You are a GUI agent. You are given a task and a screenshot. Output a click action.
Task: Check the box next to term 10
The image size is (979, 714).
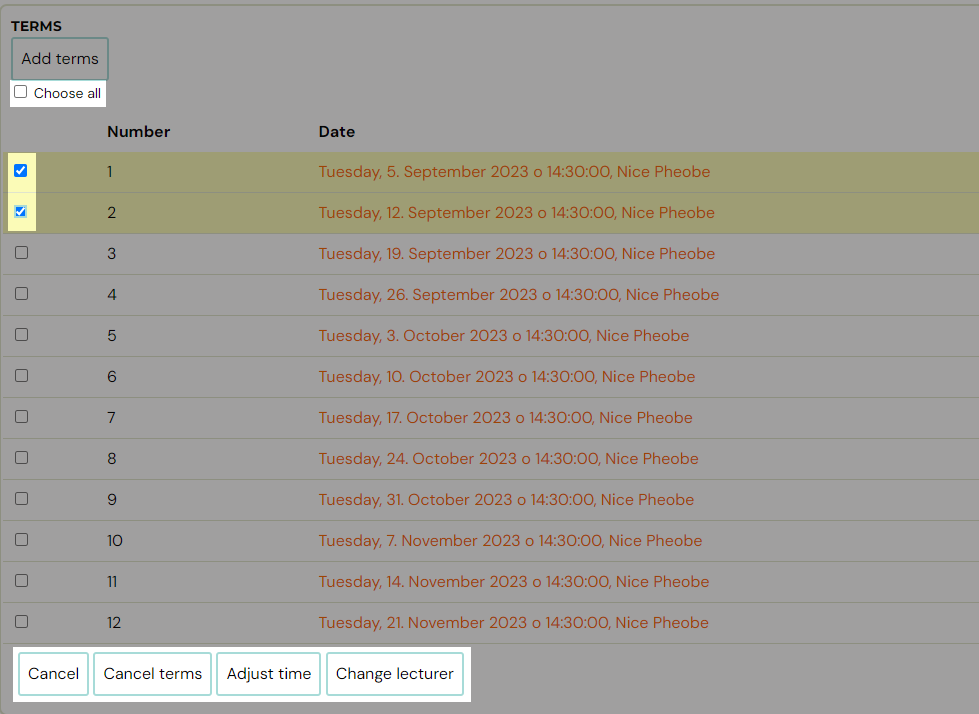22,540
